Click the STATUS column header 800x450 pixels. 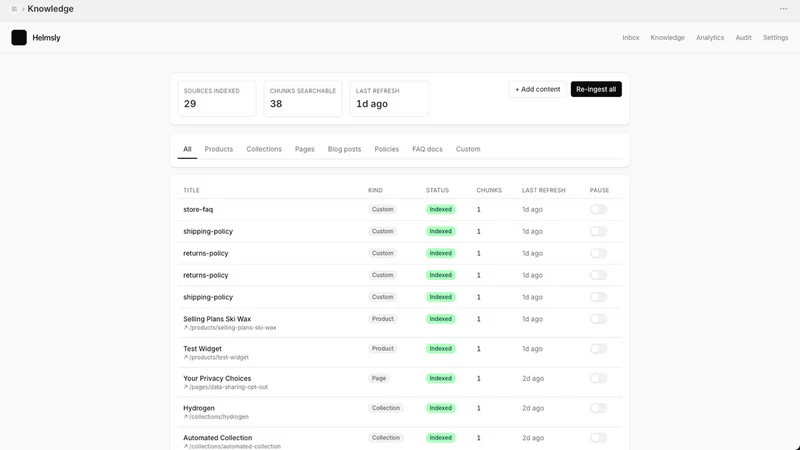pyautogui.click(x=437, y=190)
